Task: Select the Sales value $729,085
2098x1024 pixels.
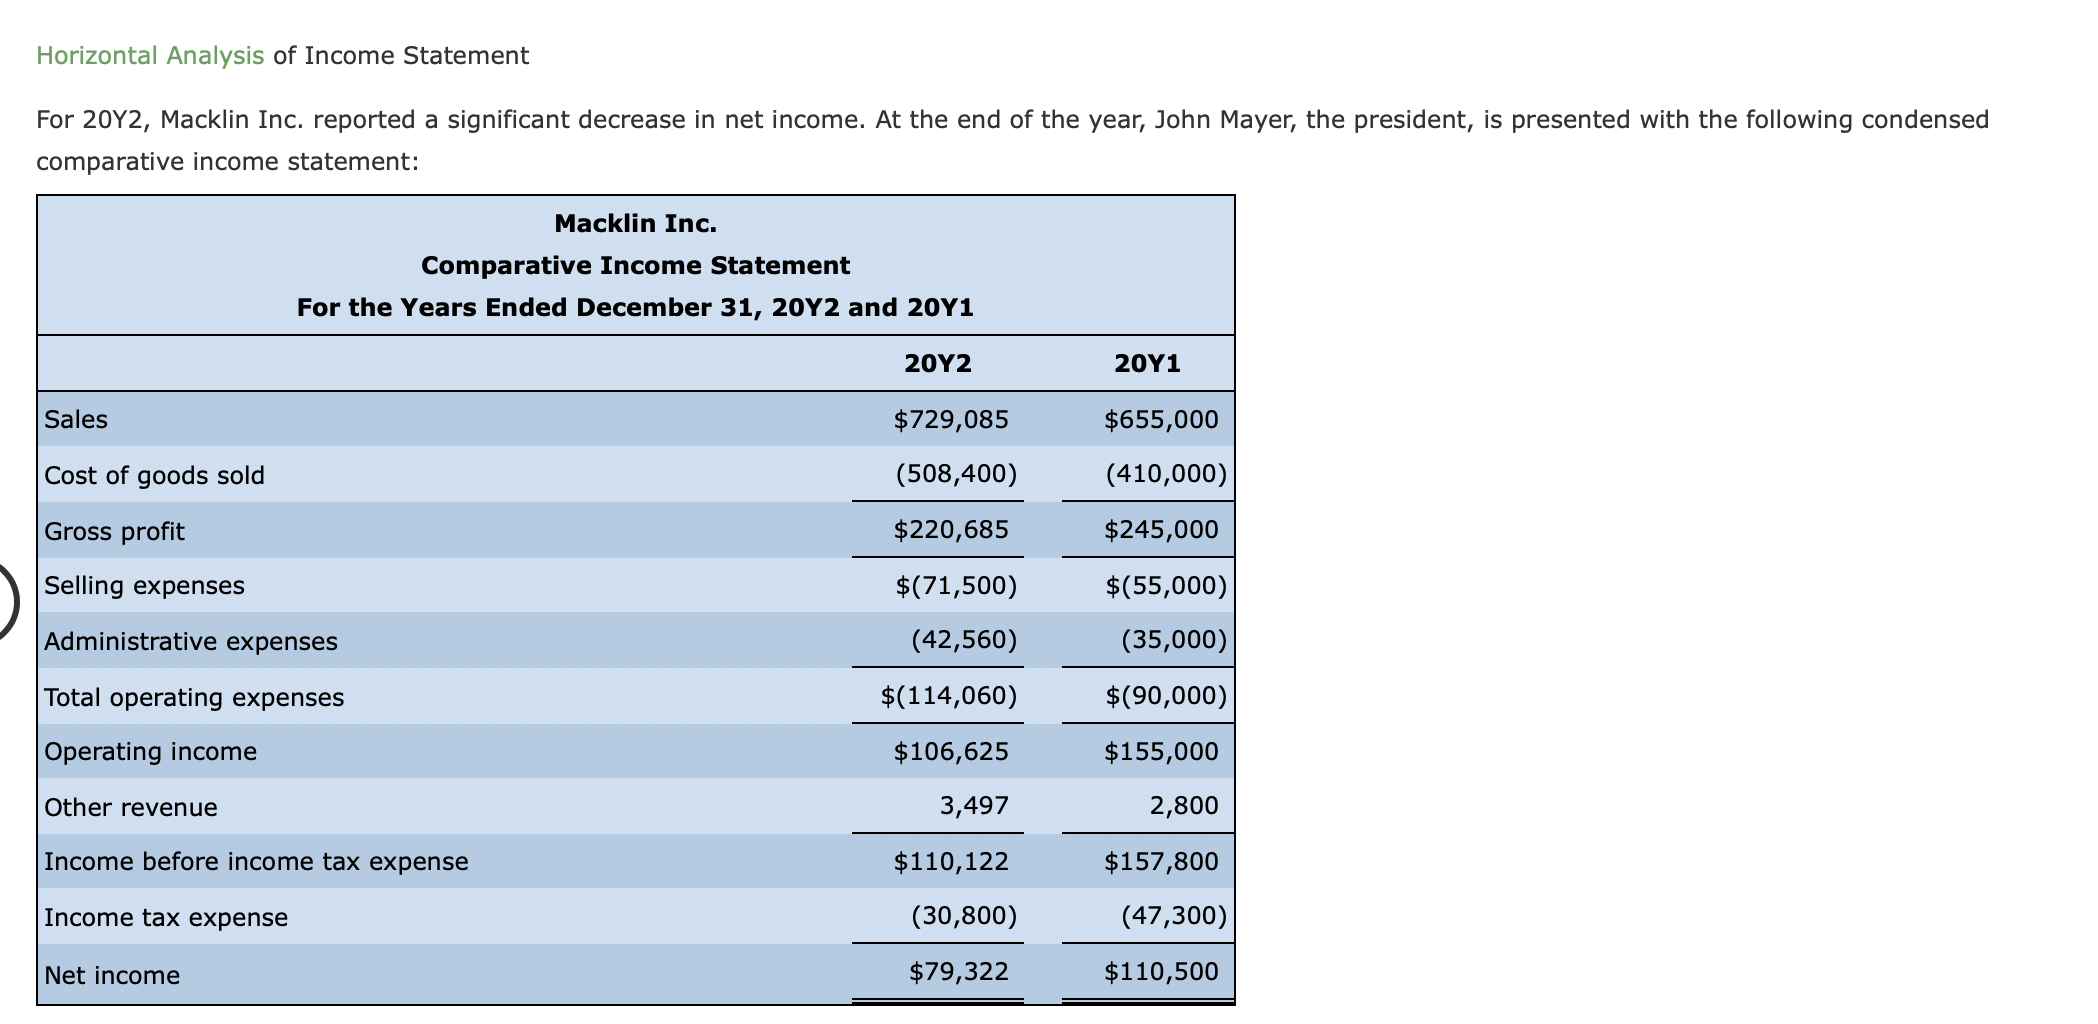Action: click(x=953, y=419)
